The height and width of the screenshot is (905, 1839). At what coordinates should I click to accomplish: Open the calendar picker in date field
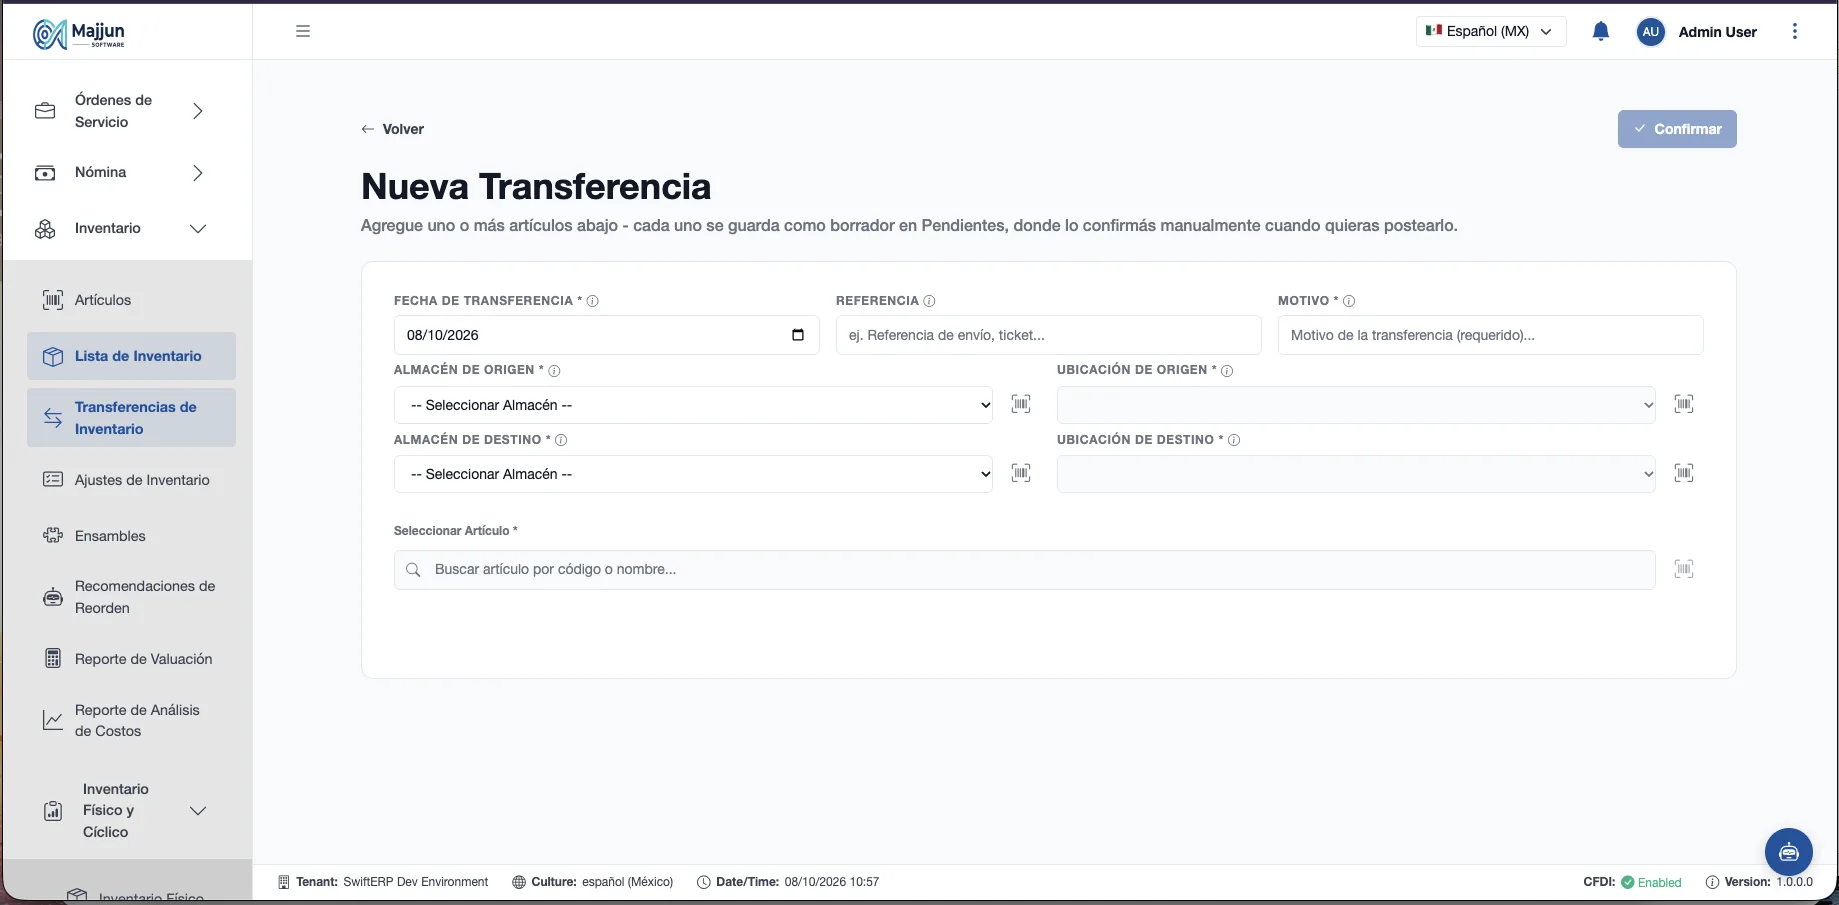[798, 335]
